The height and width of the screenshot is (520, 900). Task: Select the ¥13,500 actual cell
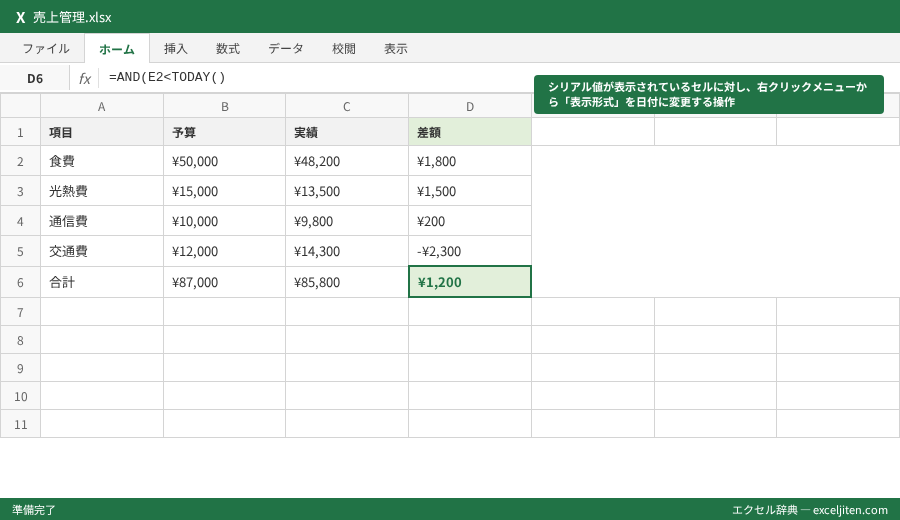347,191
